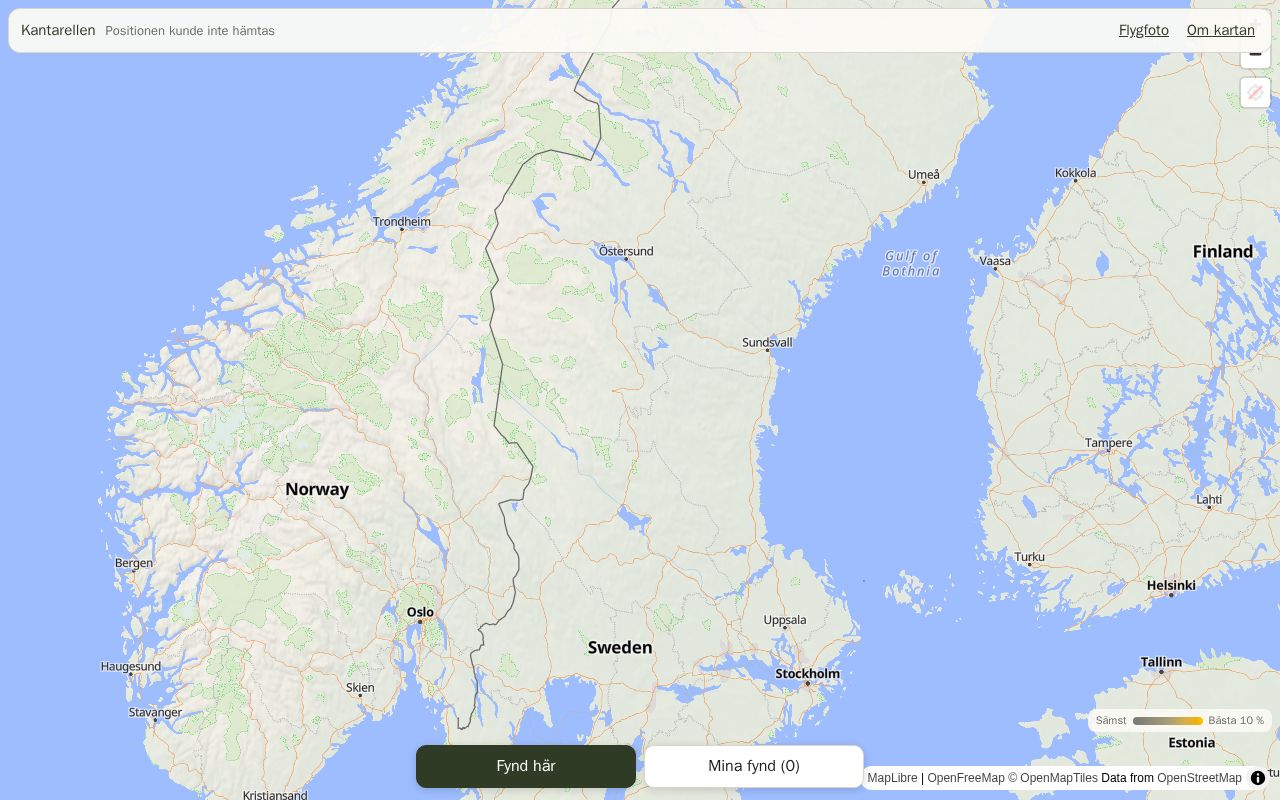Screen dimensions: 1280x800
Task: Click the Uppsala city label
Action: 785,620
